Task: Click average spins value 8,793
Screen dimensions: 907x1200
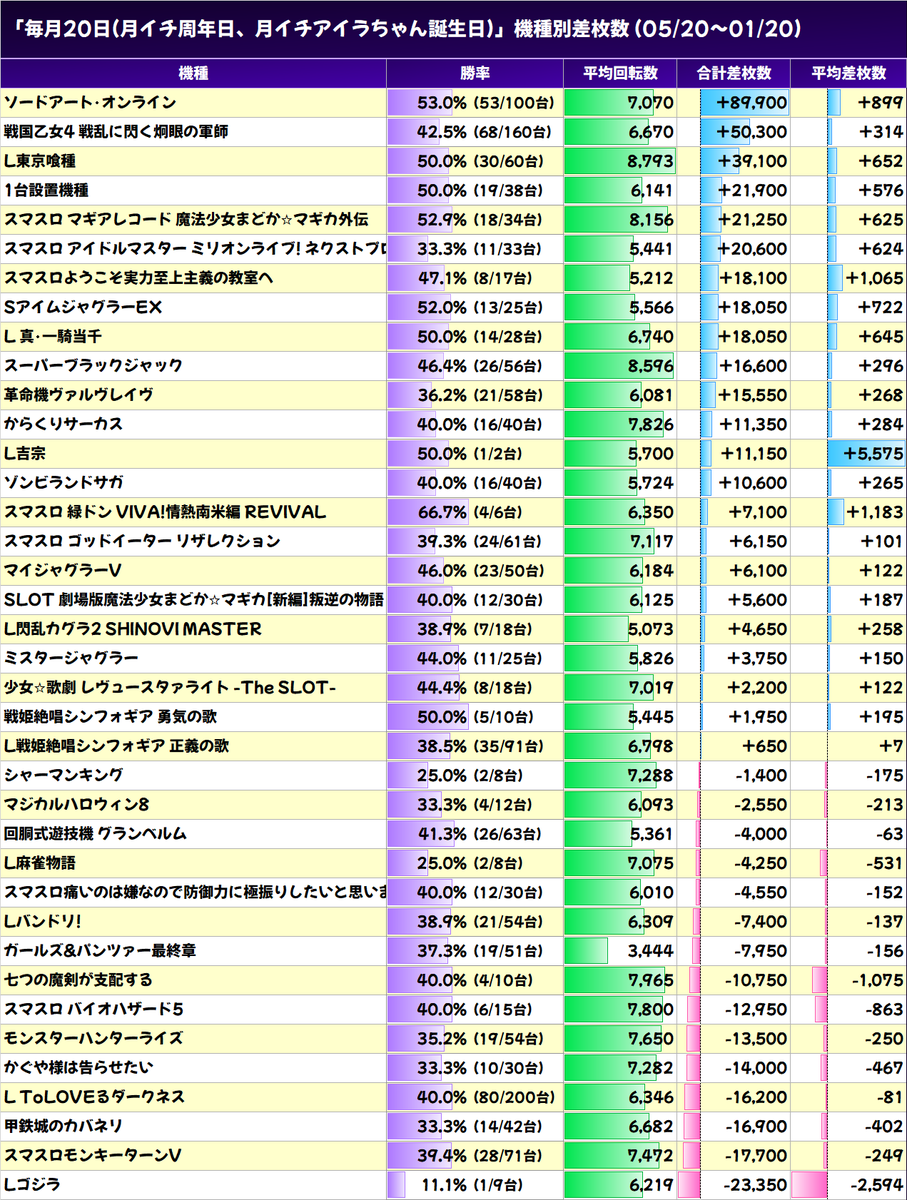Action: [621, 161]
